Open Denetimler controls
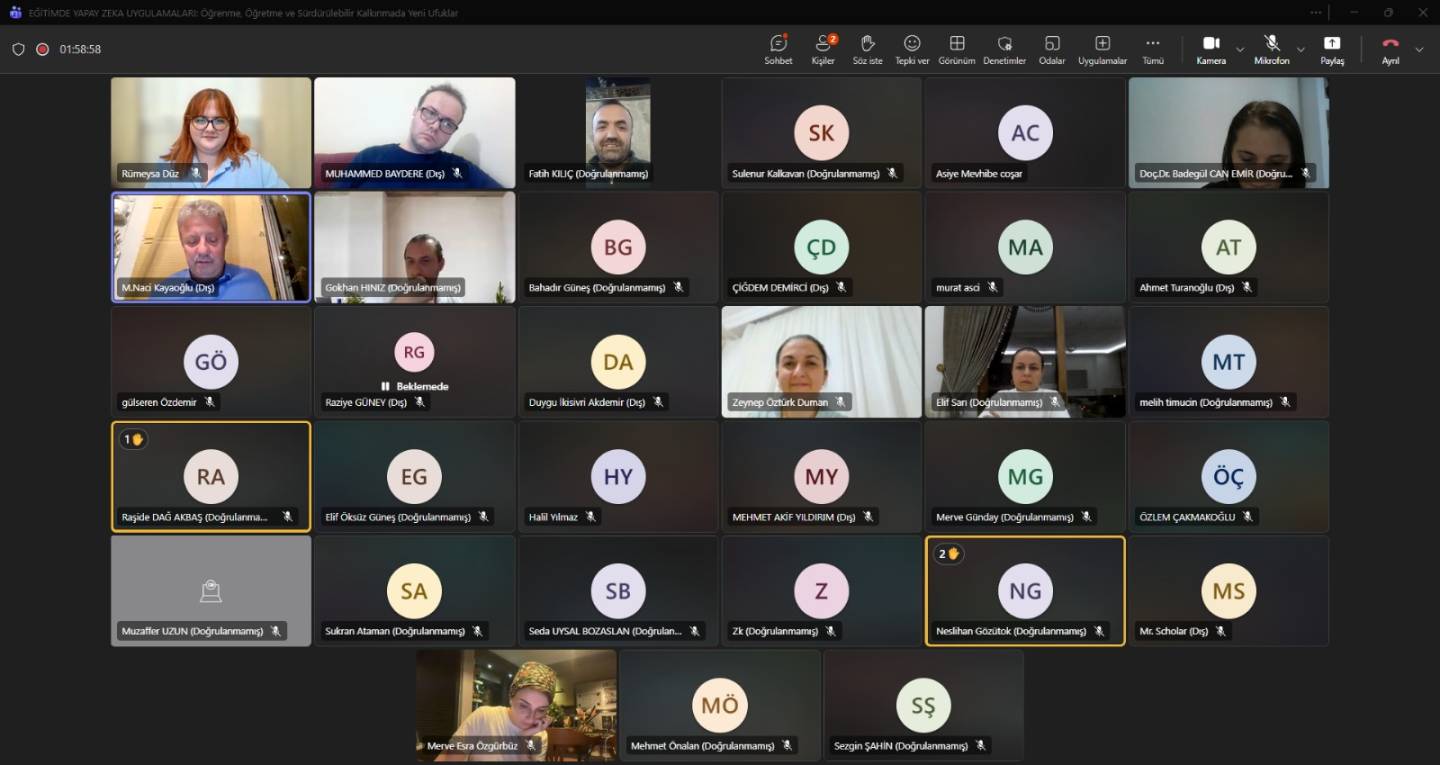The width and height of the screenshot is (1440, 765). tap(1004, 49)
